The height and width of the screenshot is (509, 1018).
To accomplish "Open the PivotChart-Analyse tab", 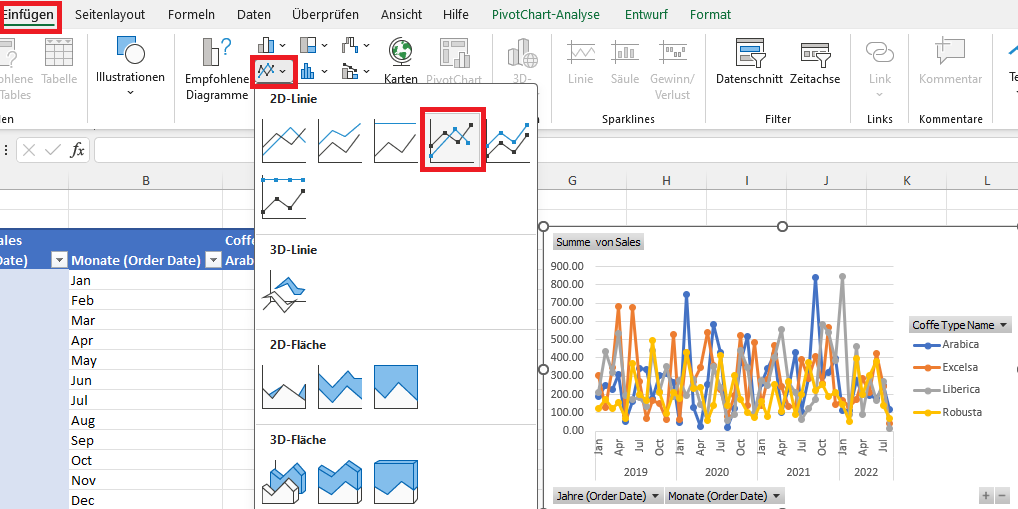I will click(x=546, y=14).
